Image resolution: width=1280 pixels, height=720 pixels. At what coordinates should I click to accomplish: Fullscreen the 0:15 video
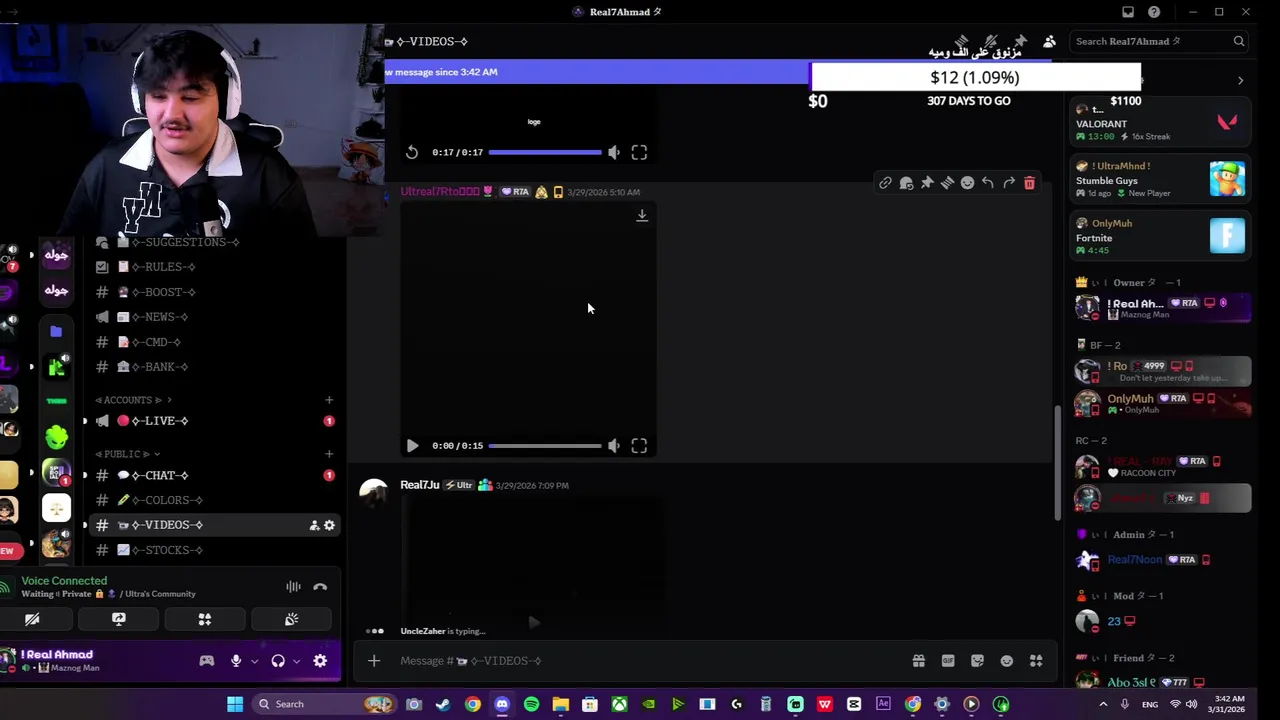coord(639,446)
